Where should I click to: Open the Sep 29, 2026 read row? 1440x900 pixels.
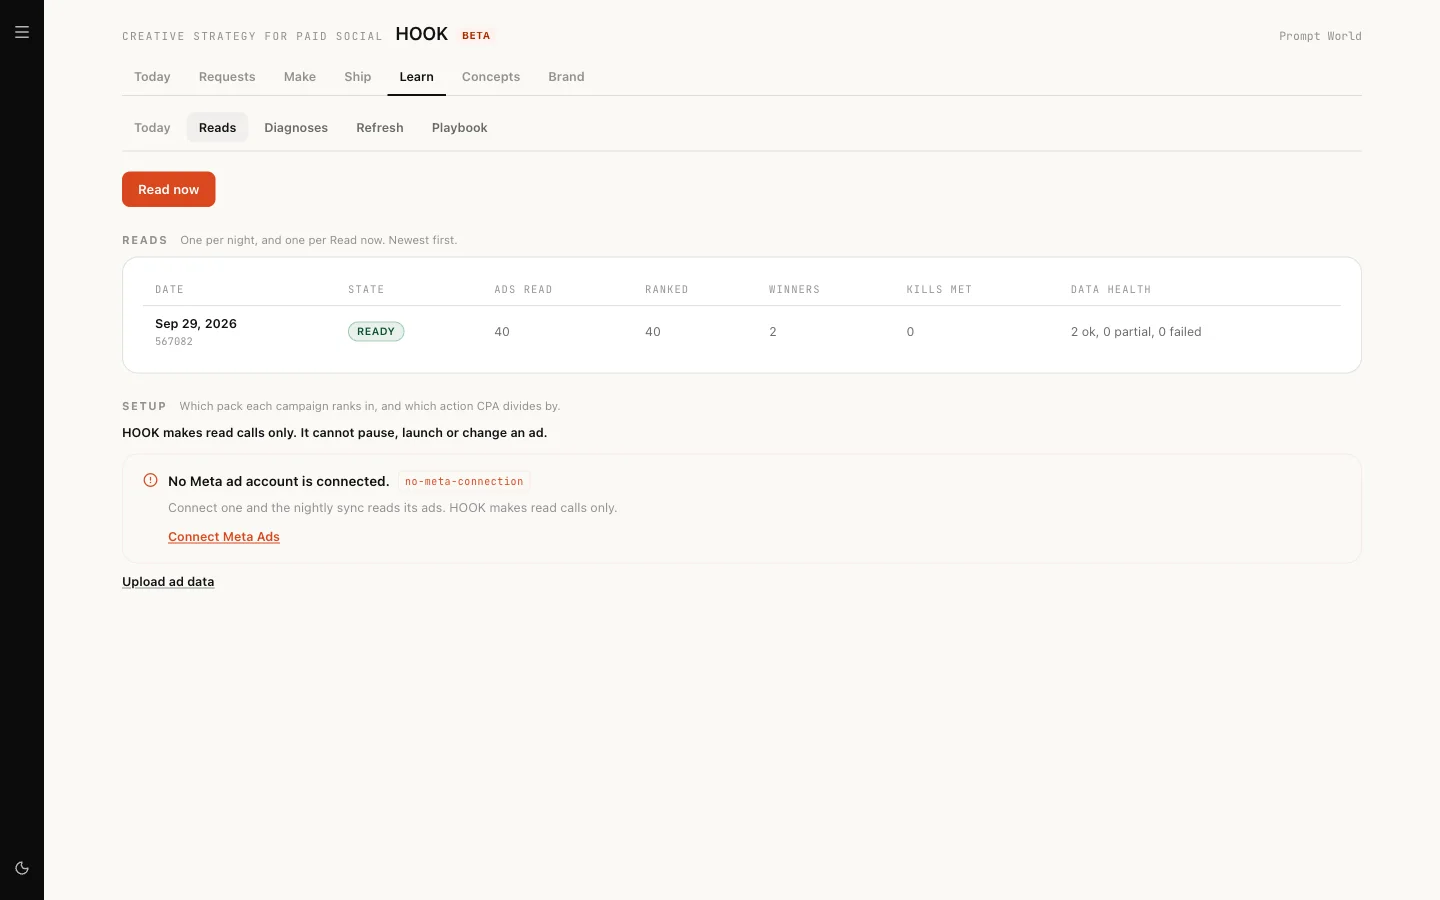(x=742, y=331)
